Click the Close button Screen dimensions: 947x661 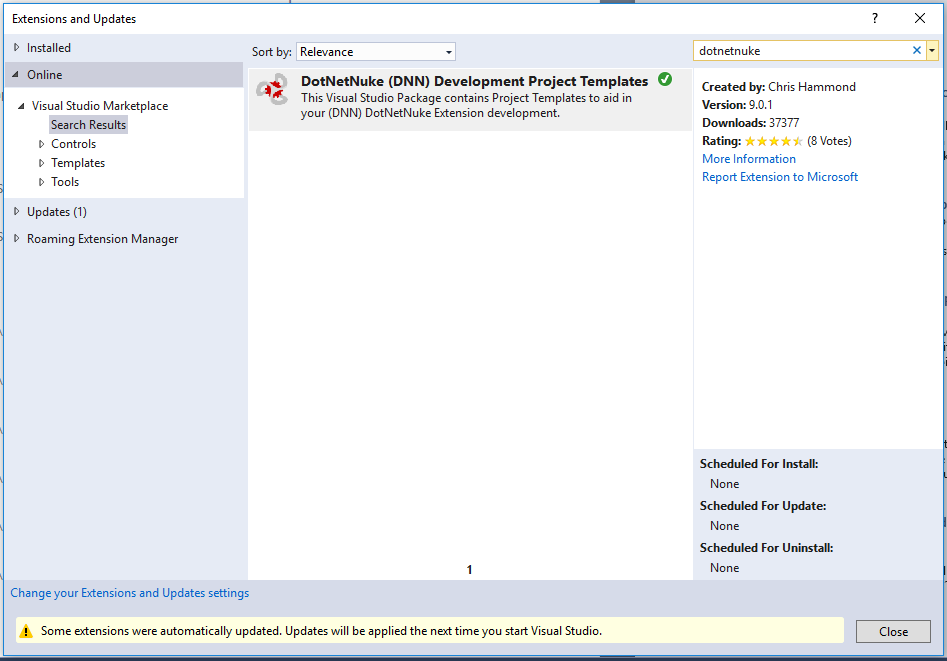pyautogui.click(x=893, y=631)
